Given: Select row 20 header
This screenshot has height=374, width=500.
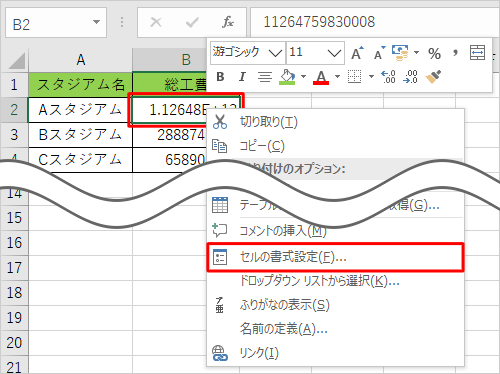Looking at the screenshot, I should click(14, 343).
